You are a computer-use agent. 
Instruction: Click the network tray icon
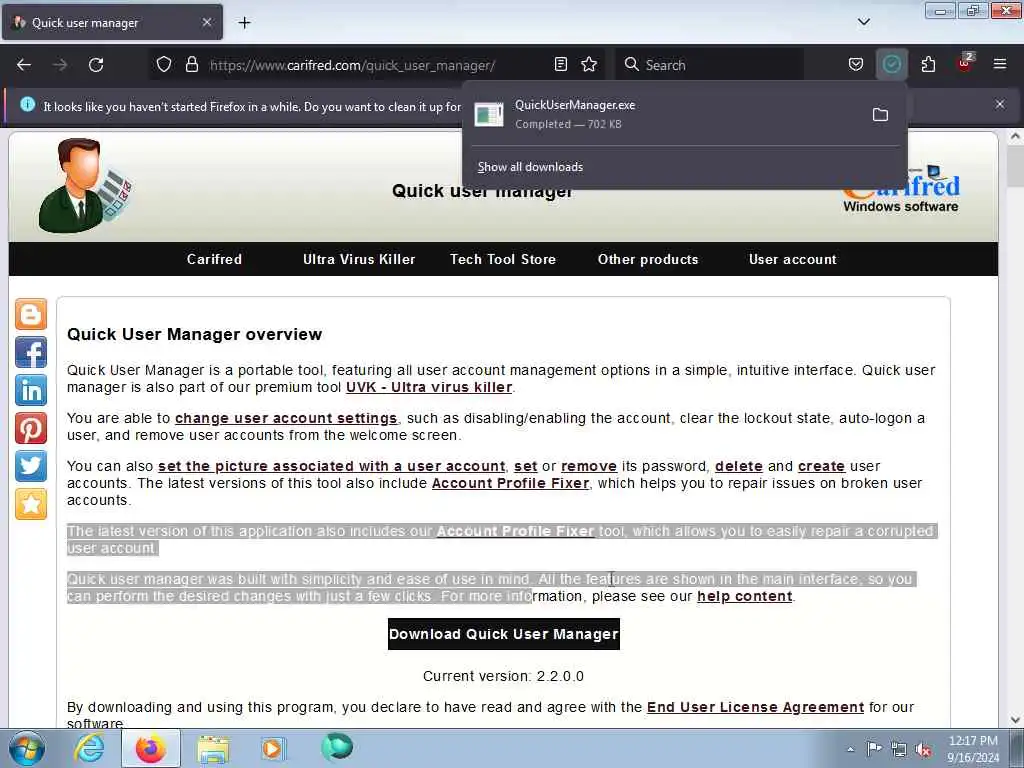point(899,750)
